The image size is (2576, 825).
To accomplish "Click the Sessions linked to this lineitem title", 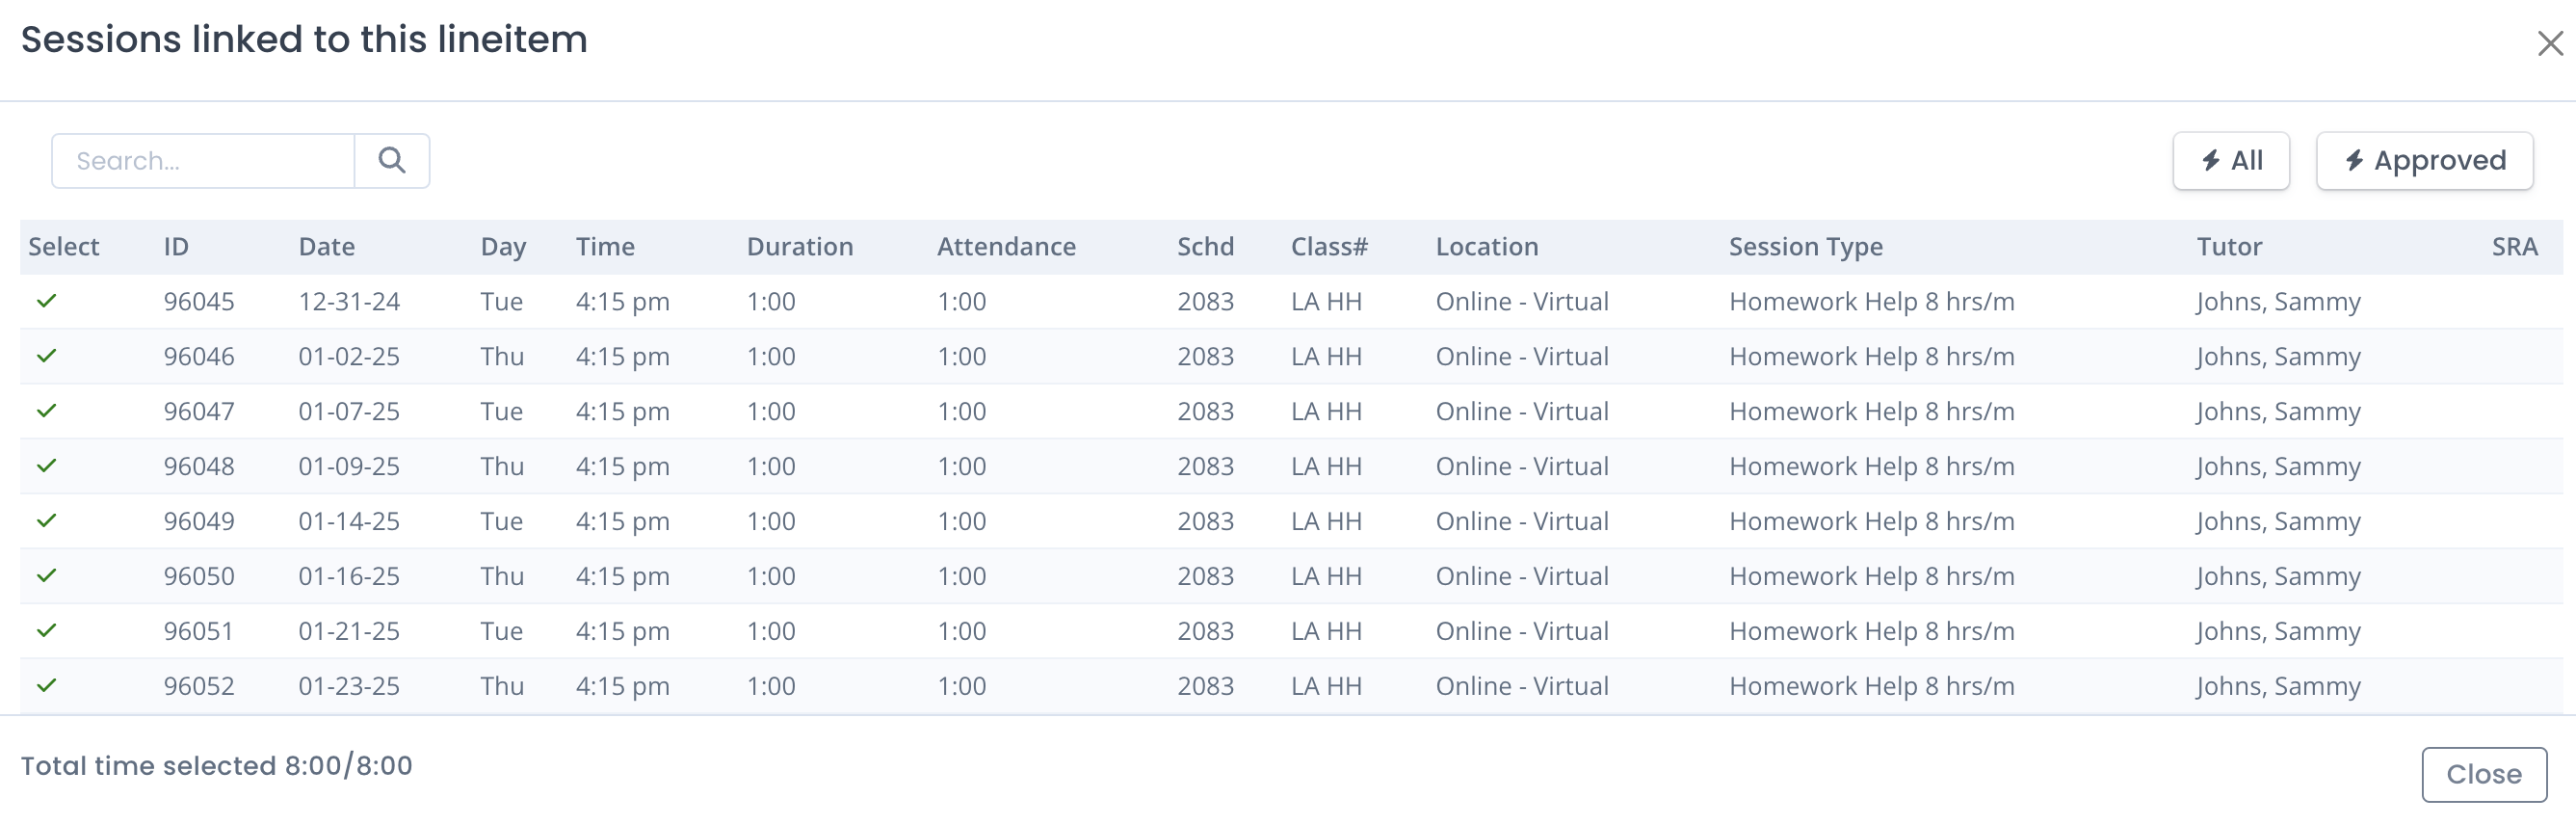I will (x=304, y=40).
